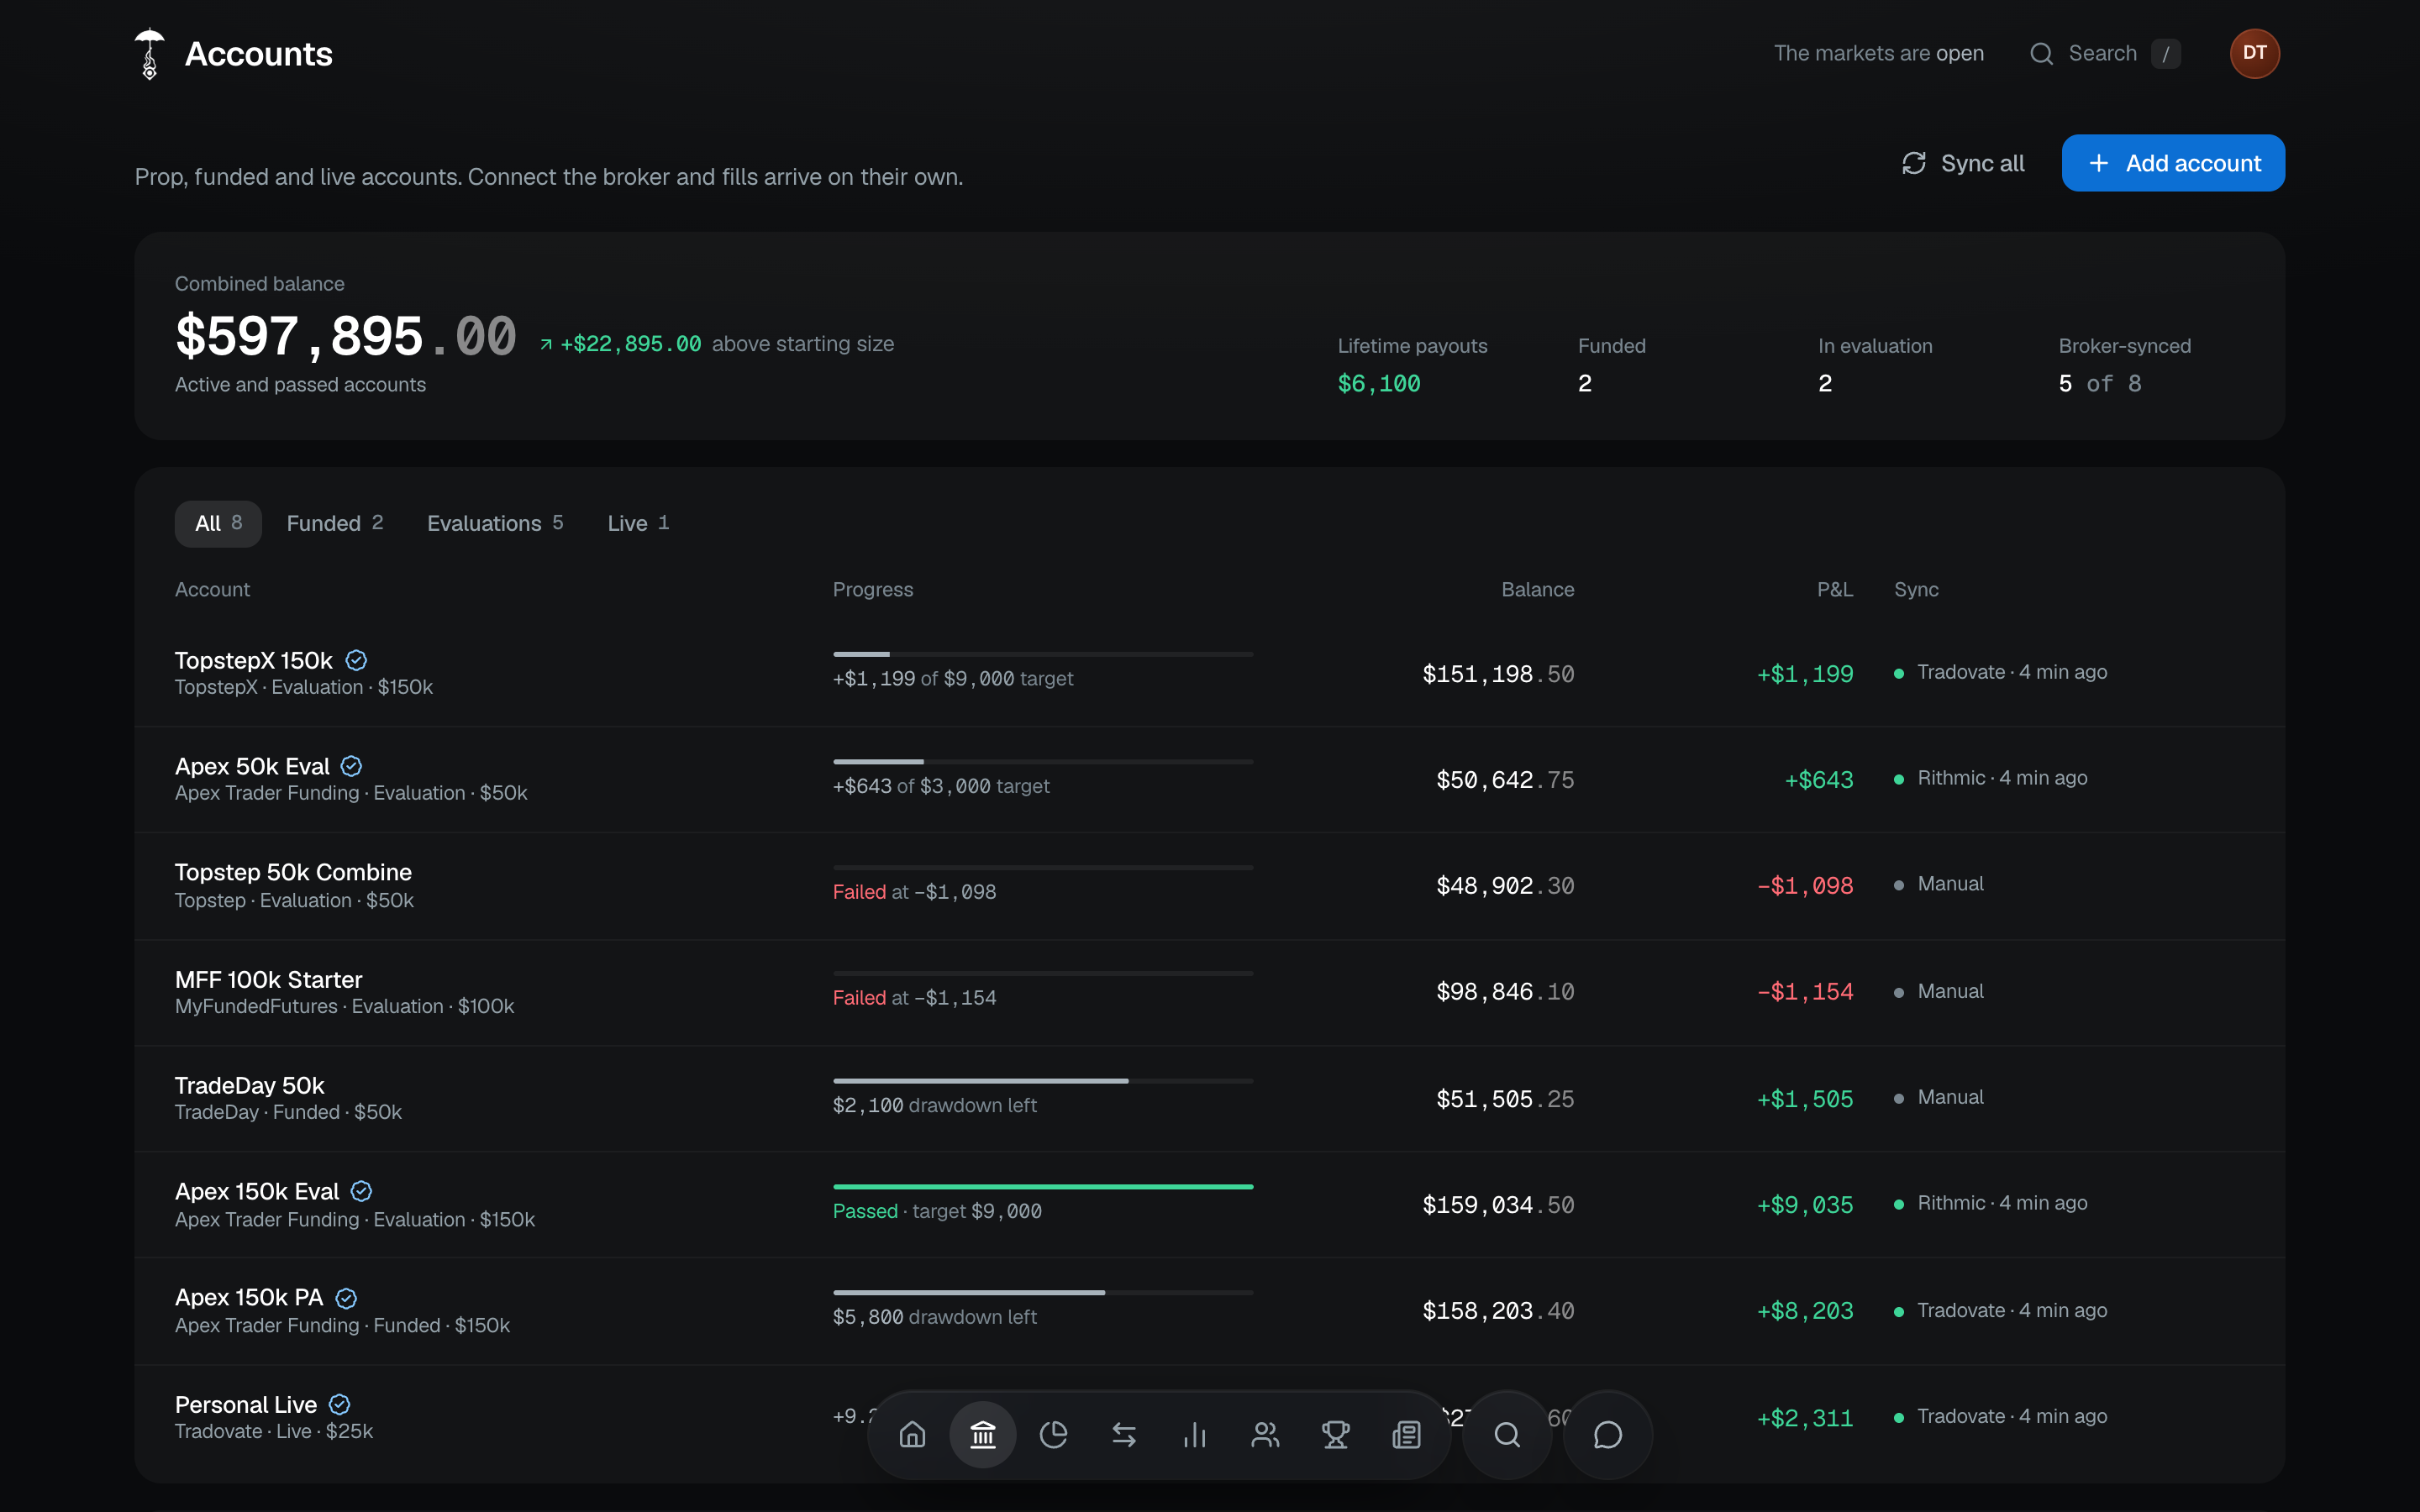Open the TradeDay 50k account
This screenshot has height=1512, width=2420.
tap(1210, 1099)
